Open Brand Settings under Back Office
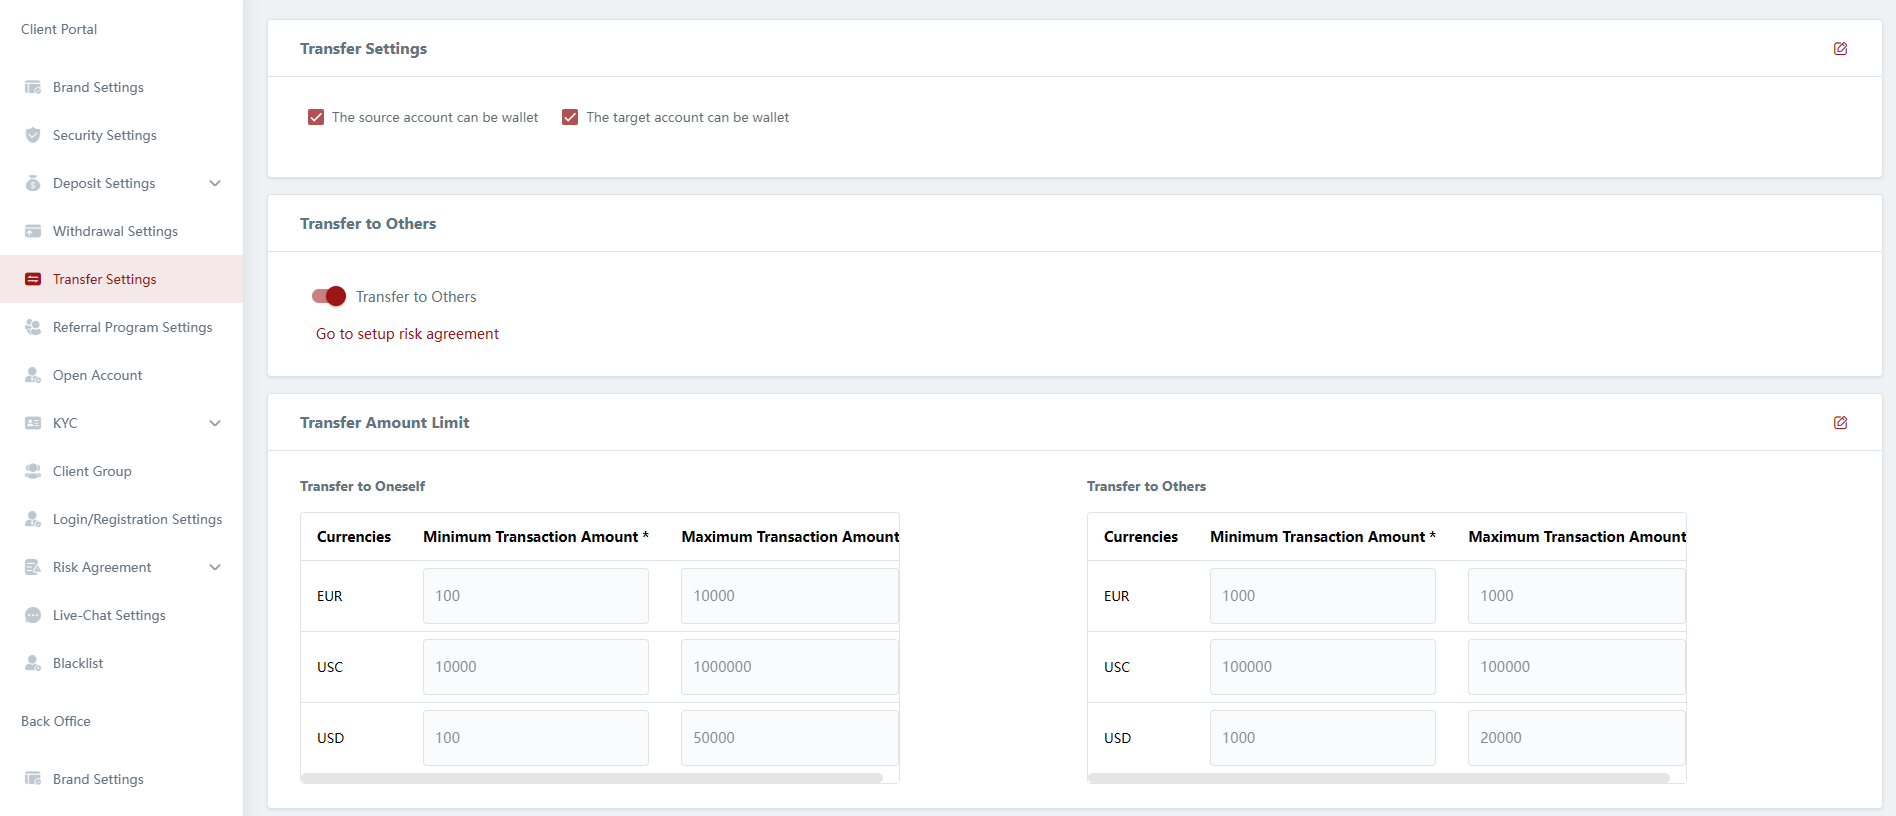Image resolution: width=1896 pixels, height=816 pixels. click(98, 779)
